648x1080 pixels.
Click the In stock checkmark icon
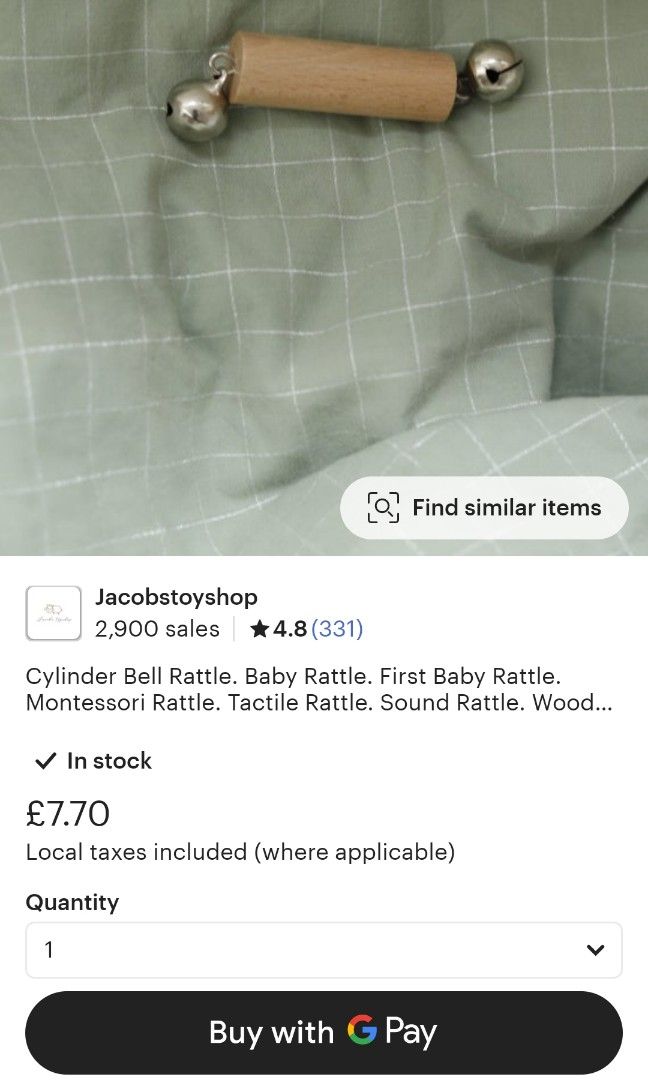[x=44, y=761]
